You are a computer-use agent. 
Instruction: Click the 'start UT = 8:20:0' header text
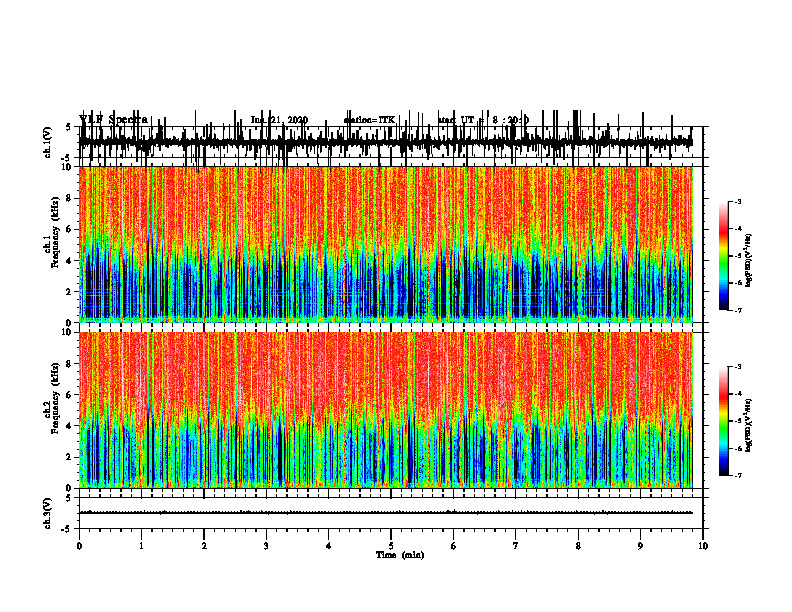(x=483, y=120)
